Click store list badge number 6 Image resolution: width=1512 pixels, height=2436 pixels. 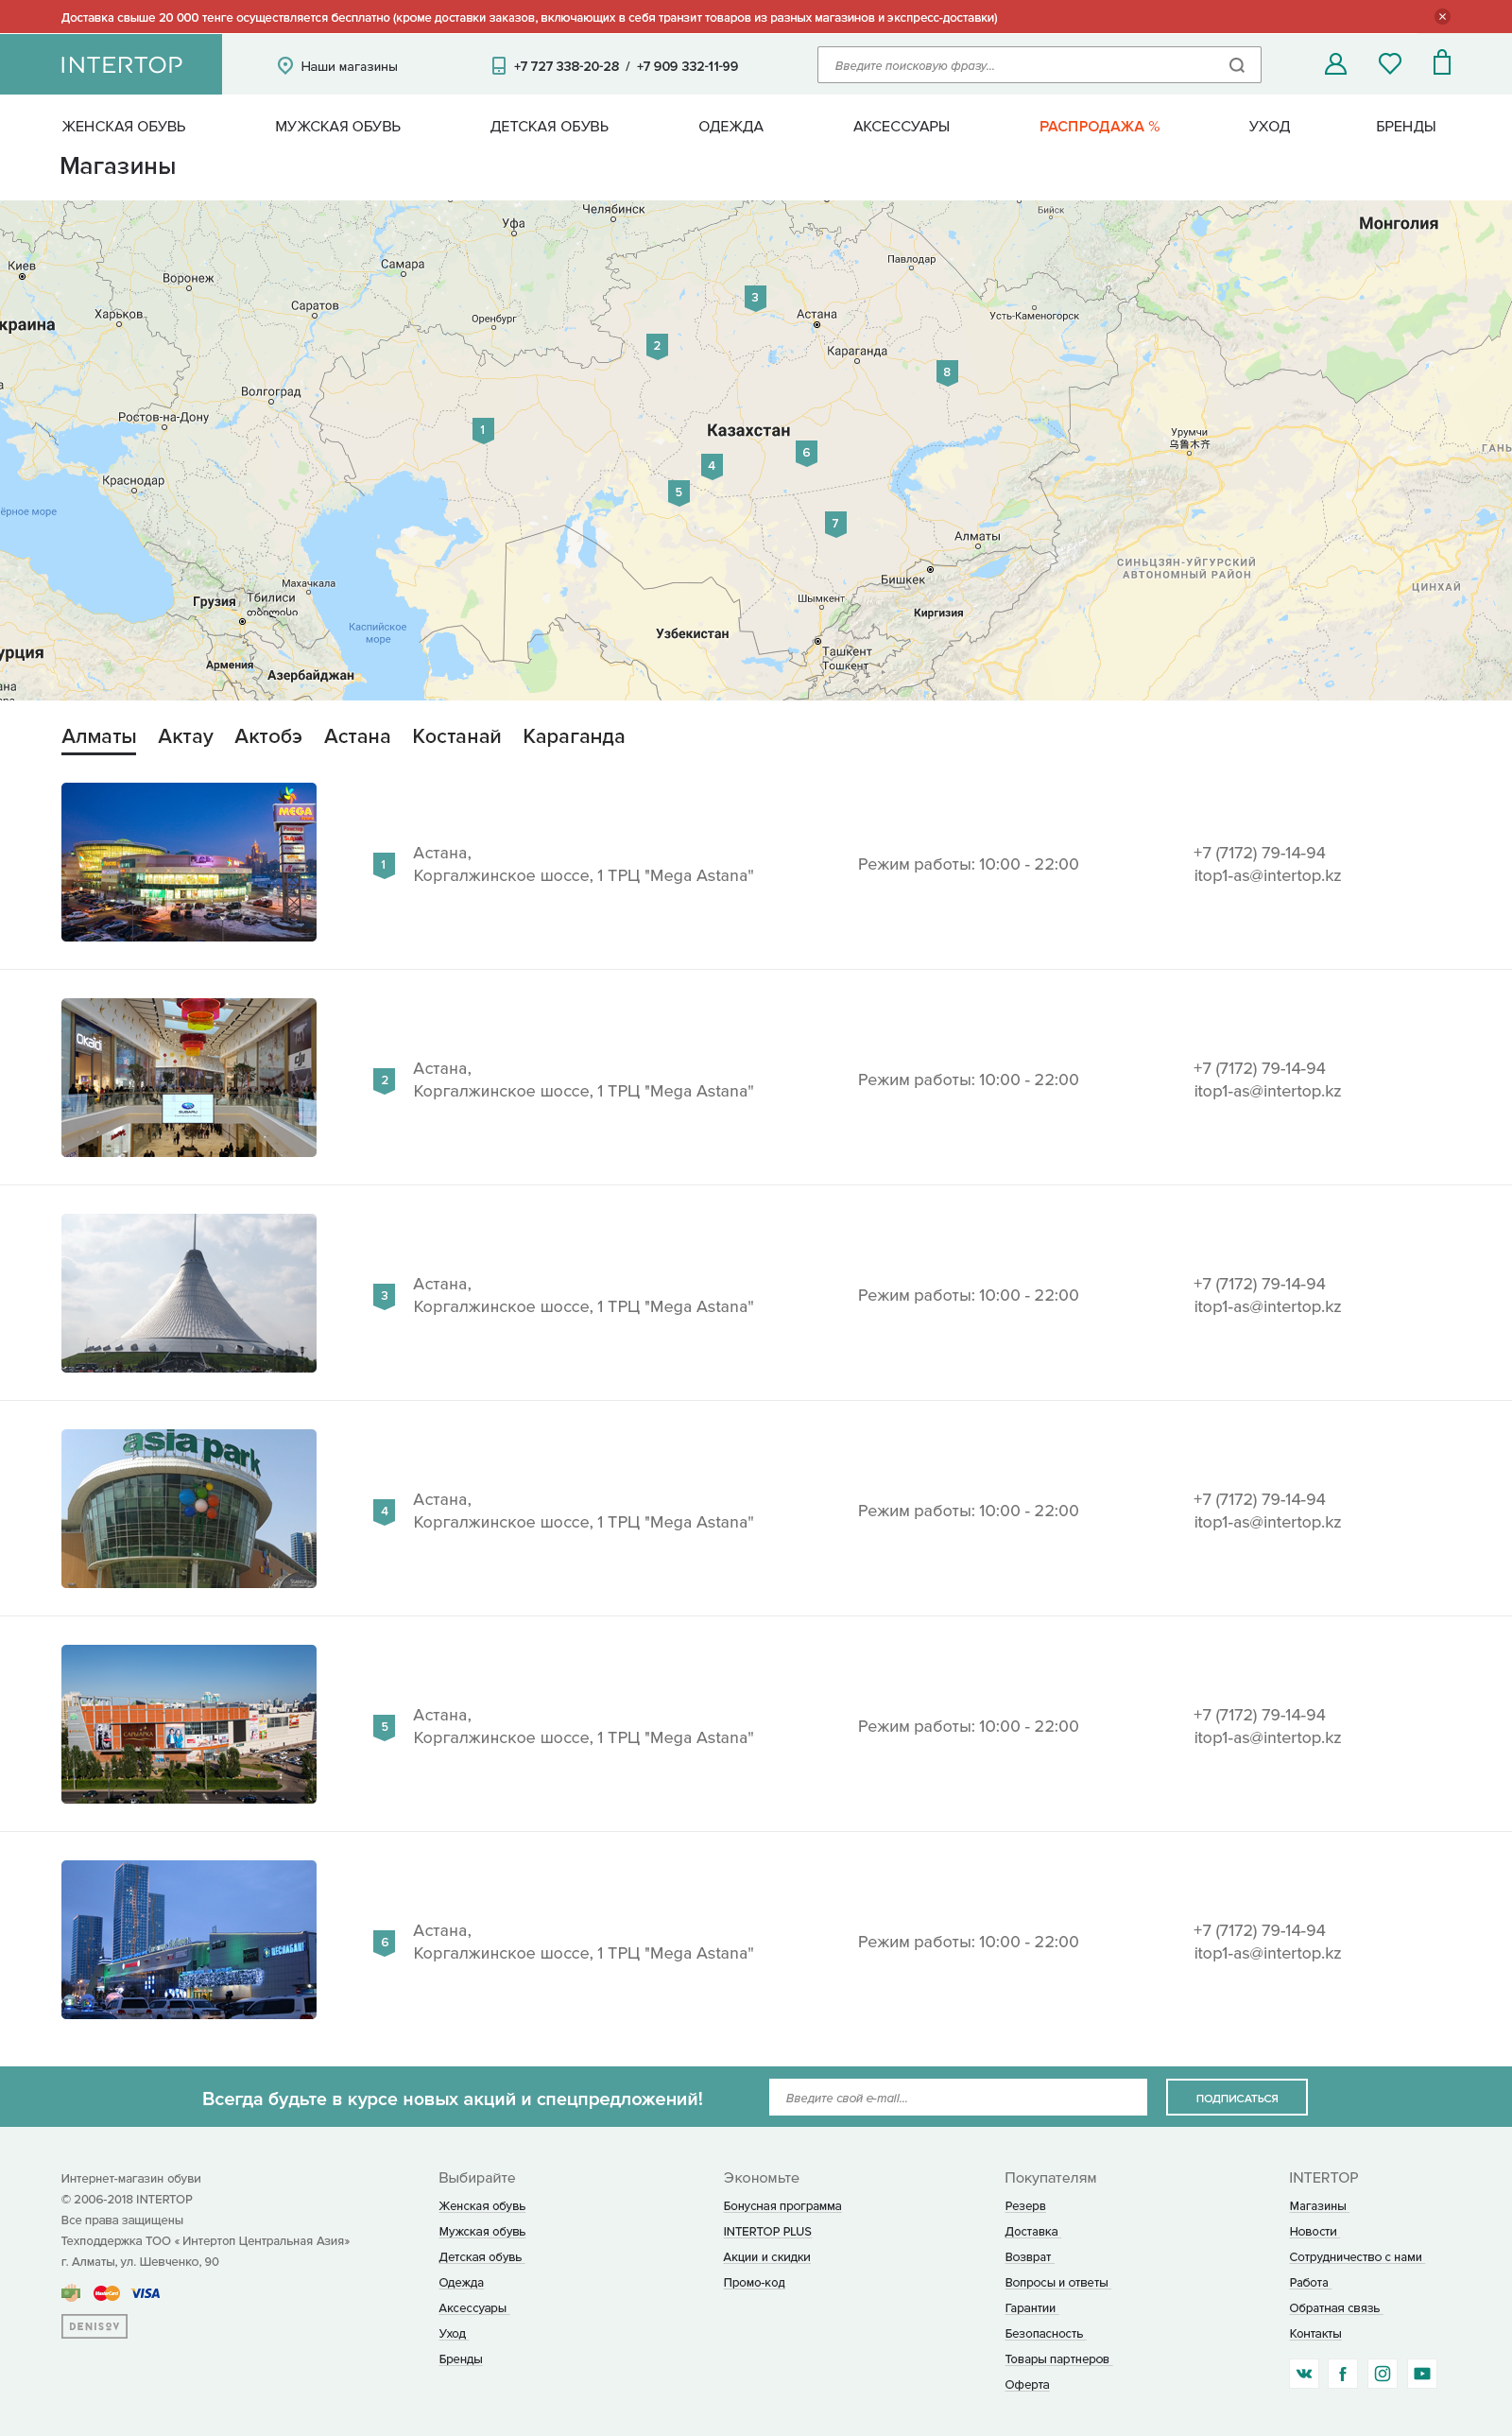point(384,1943)
